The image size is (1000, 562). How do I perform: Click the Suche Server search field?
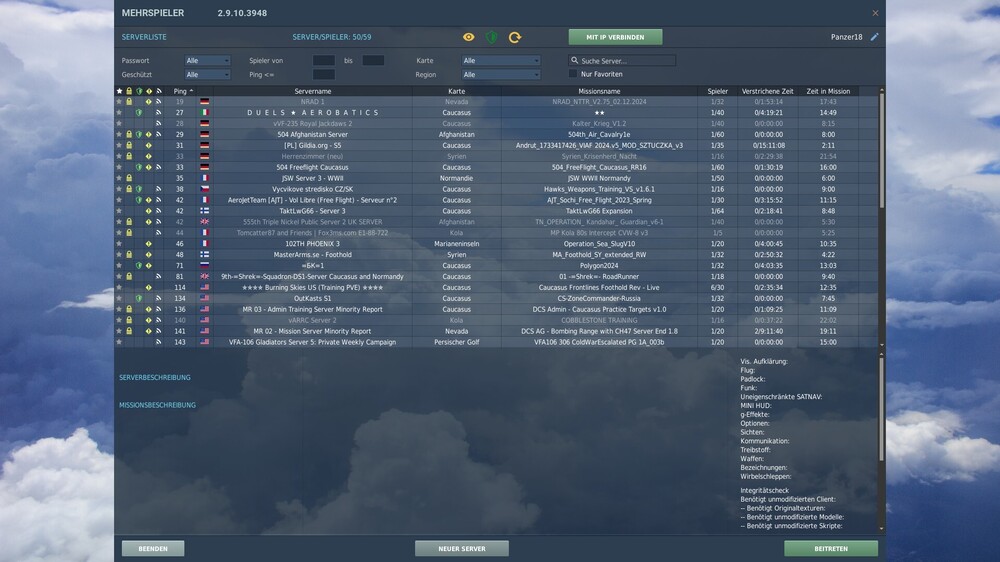[x=622, y=61]
